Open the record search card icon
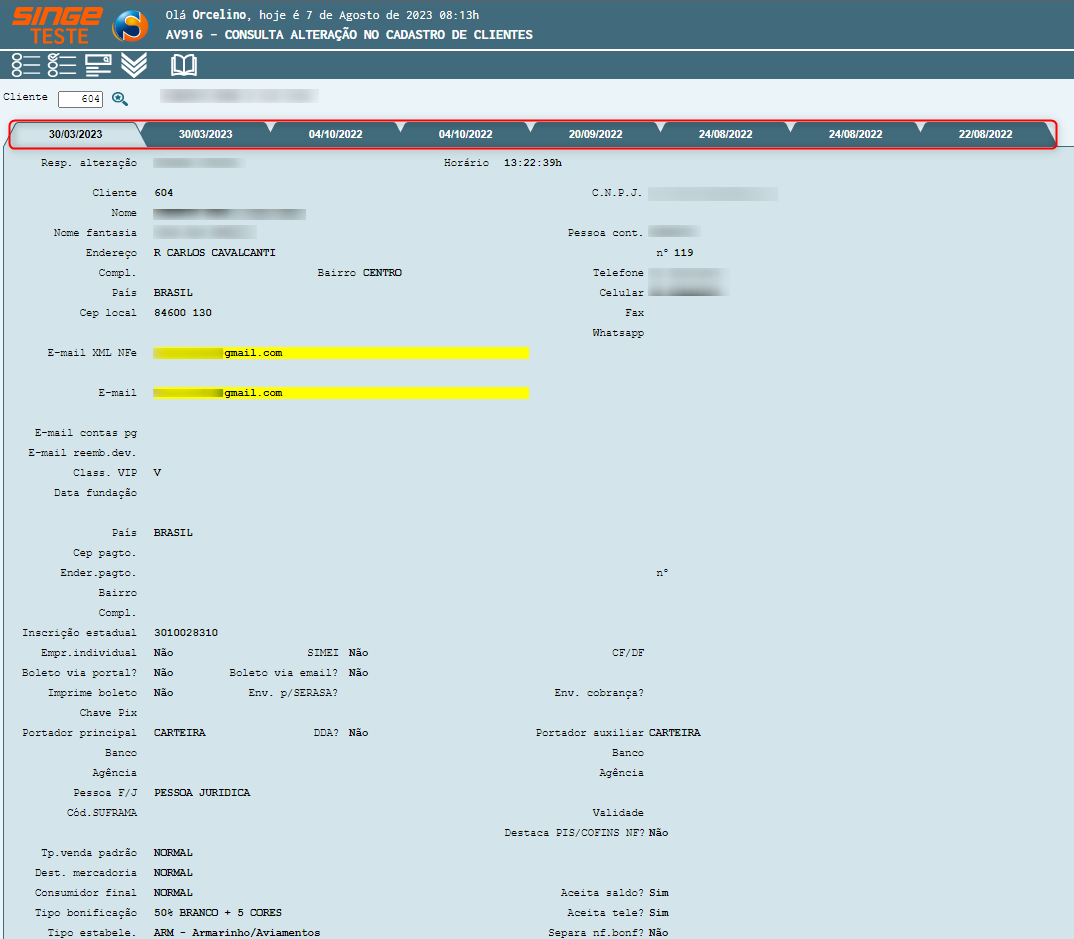1074x939 pixels. 98,65
